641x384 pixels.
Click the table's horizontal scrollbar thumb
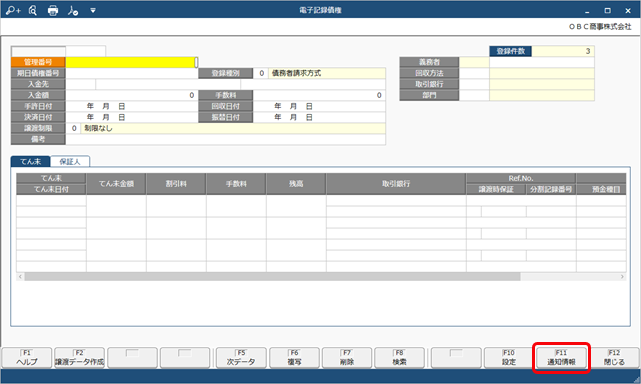pos(272,277)
